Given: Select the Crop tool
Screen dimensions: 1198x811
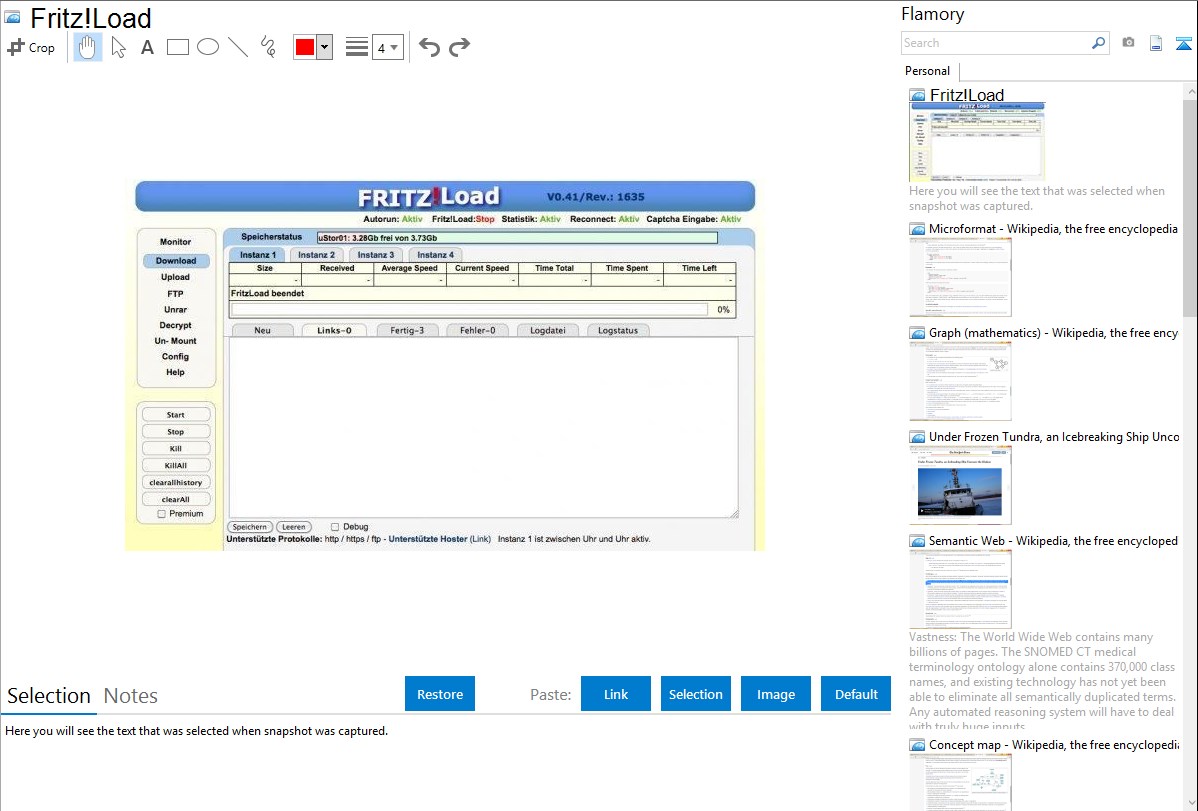Looking at the screenshot, I should click(x=31, y=47).
